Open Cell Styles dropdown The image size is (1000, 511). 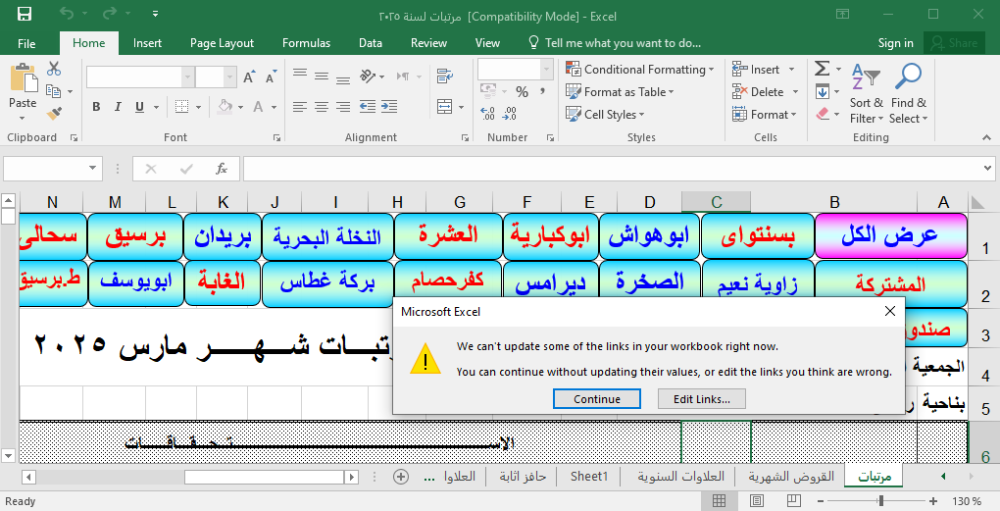605,114
